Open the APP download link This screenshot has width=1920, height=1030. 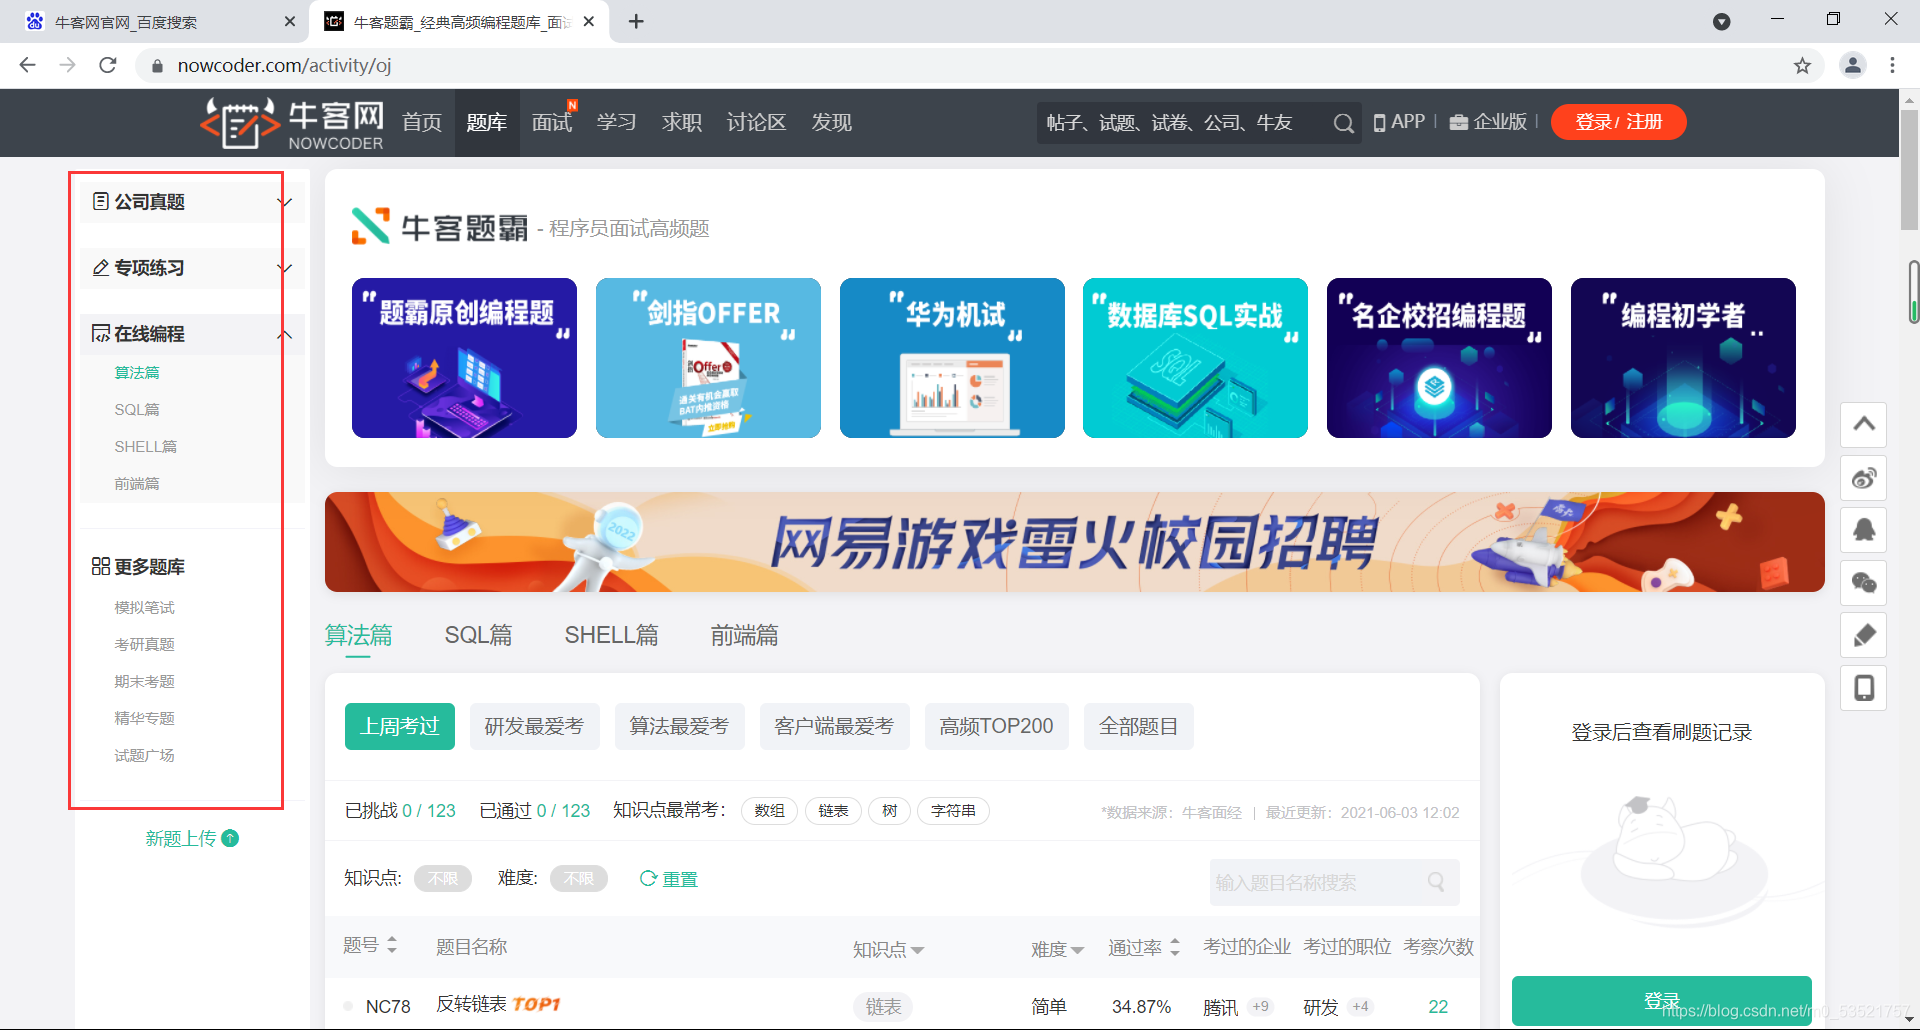[1399, 122]
